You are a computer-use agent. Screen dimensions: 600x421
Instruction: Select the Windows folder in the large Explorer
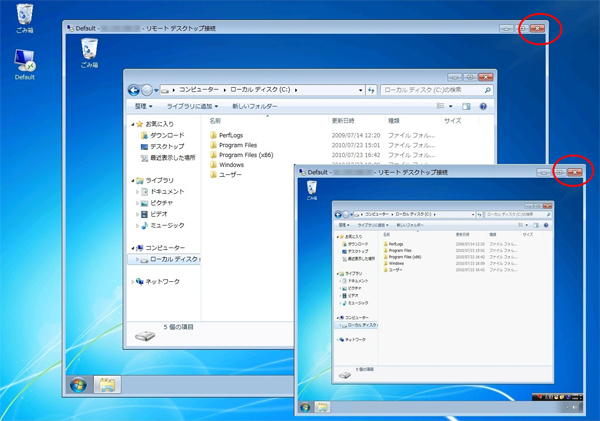pyautogui.click(x=227, y=165)
